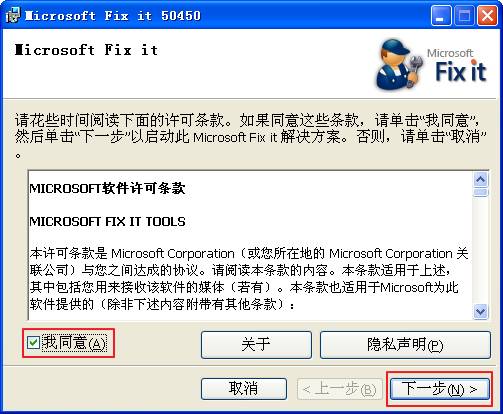The width and height of the screenshot is (503, 414).
Task: Click the 取消 button
Action: (x=244, y=389)
